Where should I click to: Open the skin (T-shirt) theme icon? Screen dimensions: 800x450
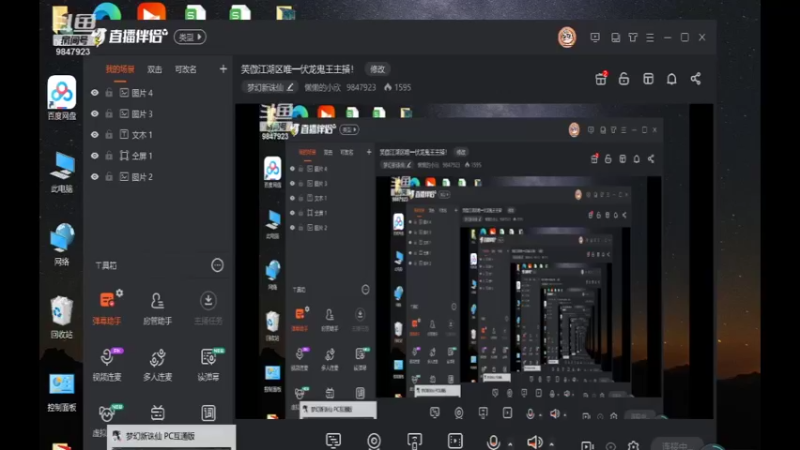click(633, 37)
